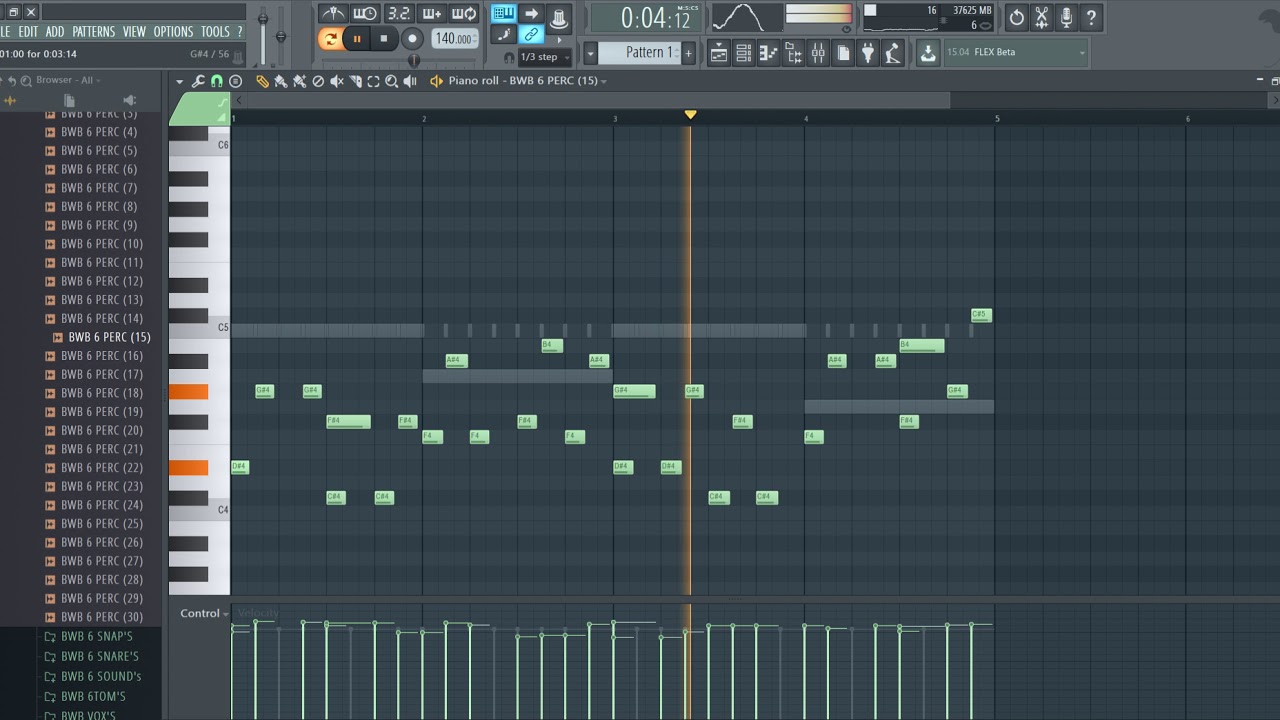This screenshot has height=720, width=1280.
Task: Select the delete tool in piano roll toolbar
Action: (318, 81)
